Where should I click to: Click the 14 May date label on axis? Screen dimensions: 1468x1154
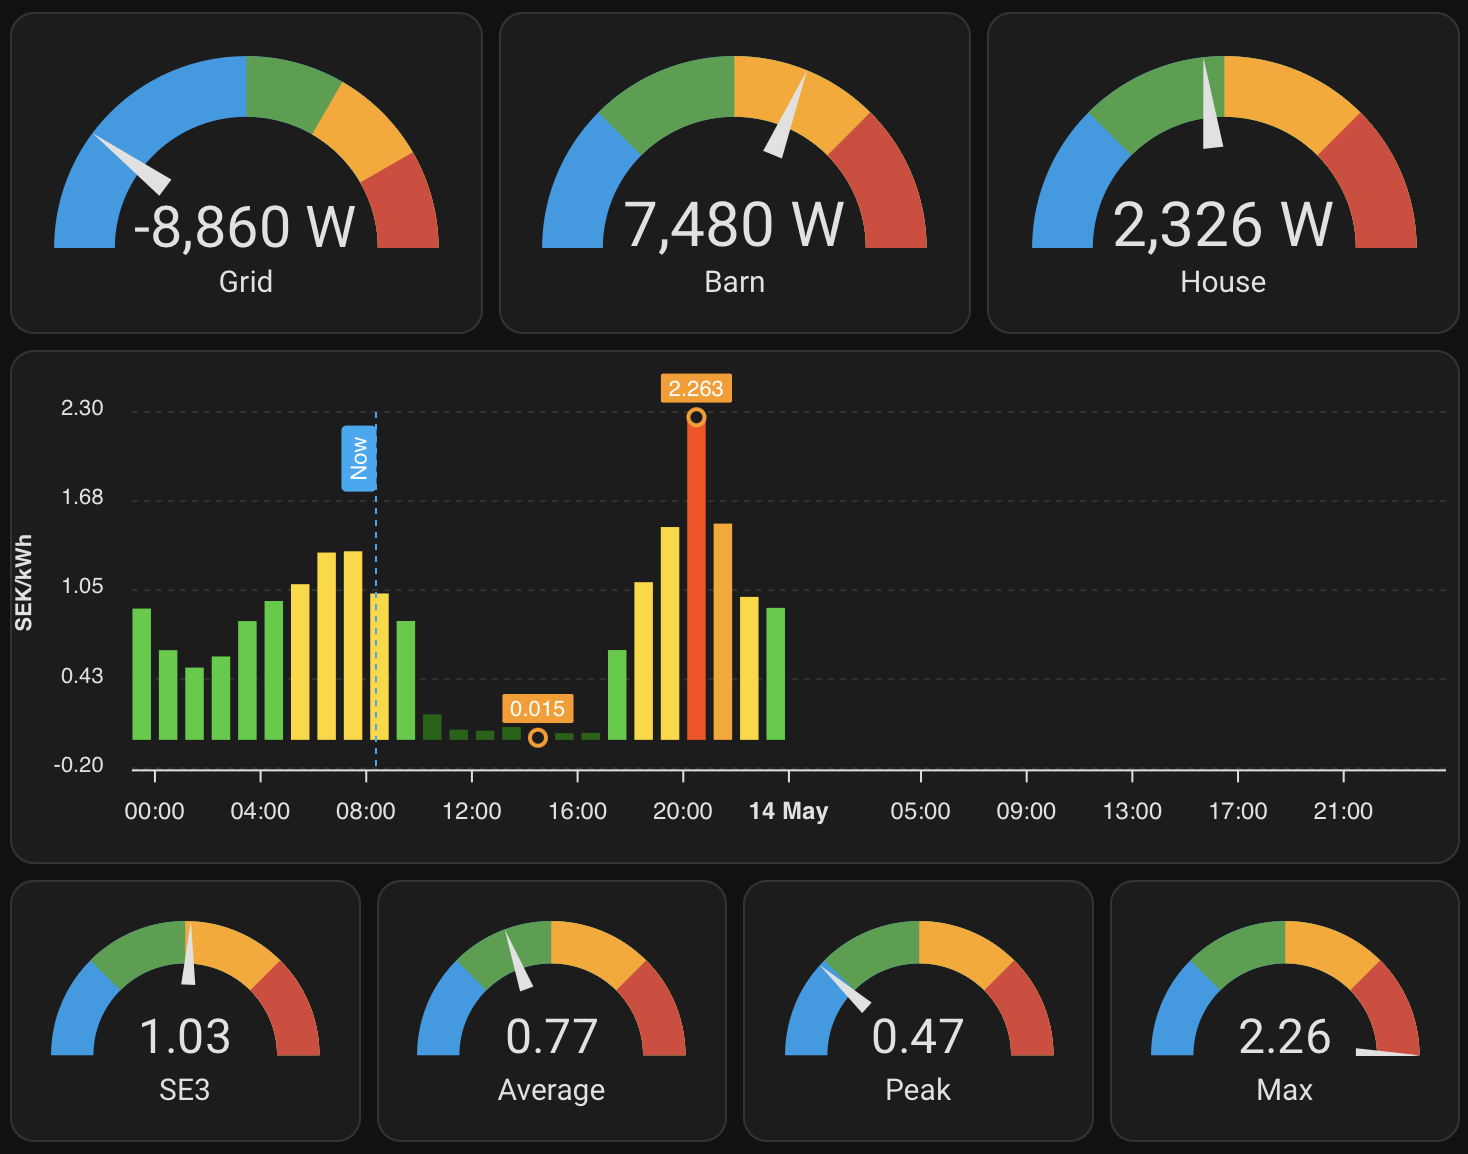[x=788, y=811]
